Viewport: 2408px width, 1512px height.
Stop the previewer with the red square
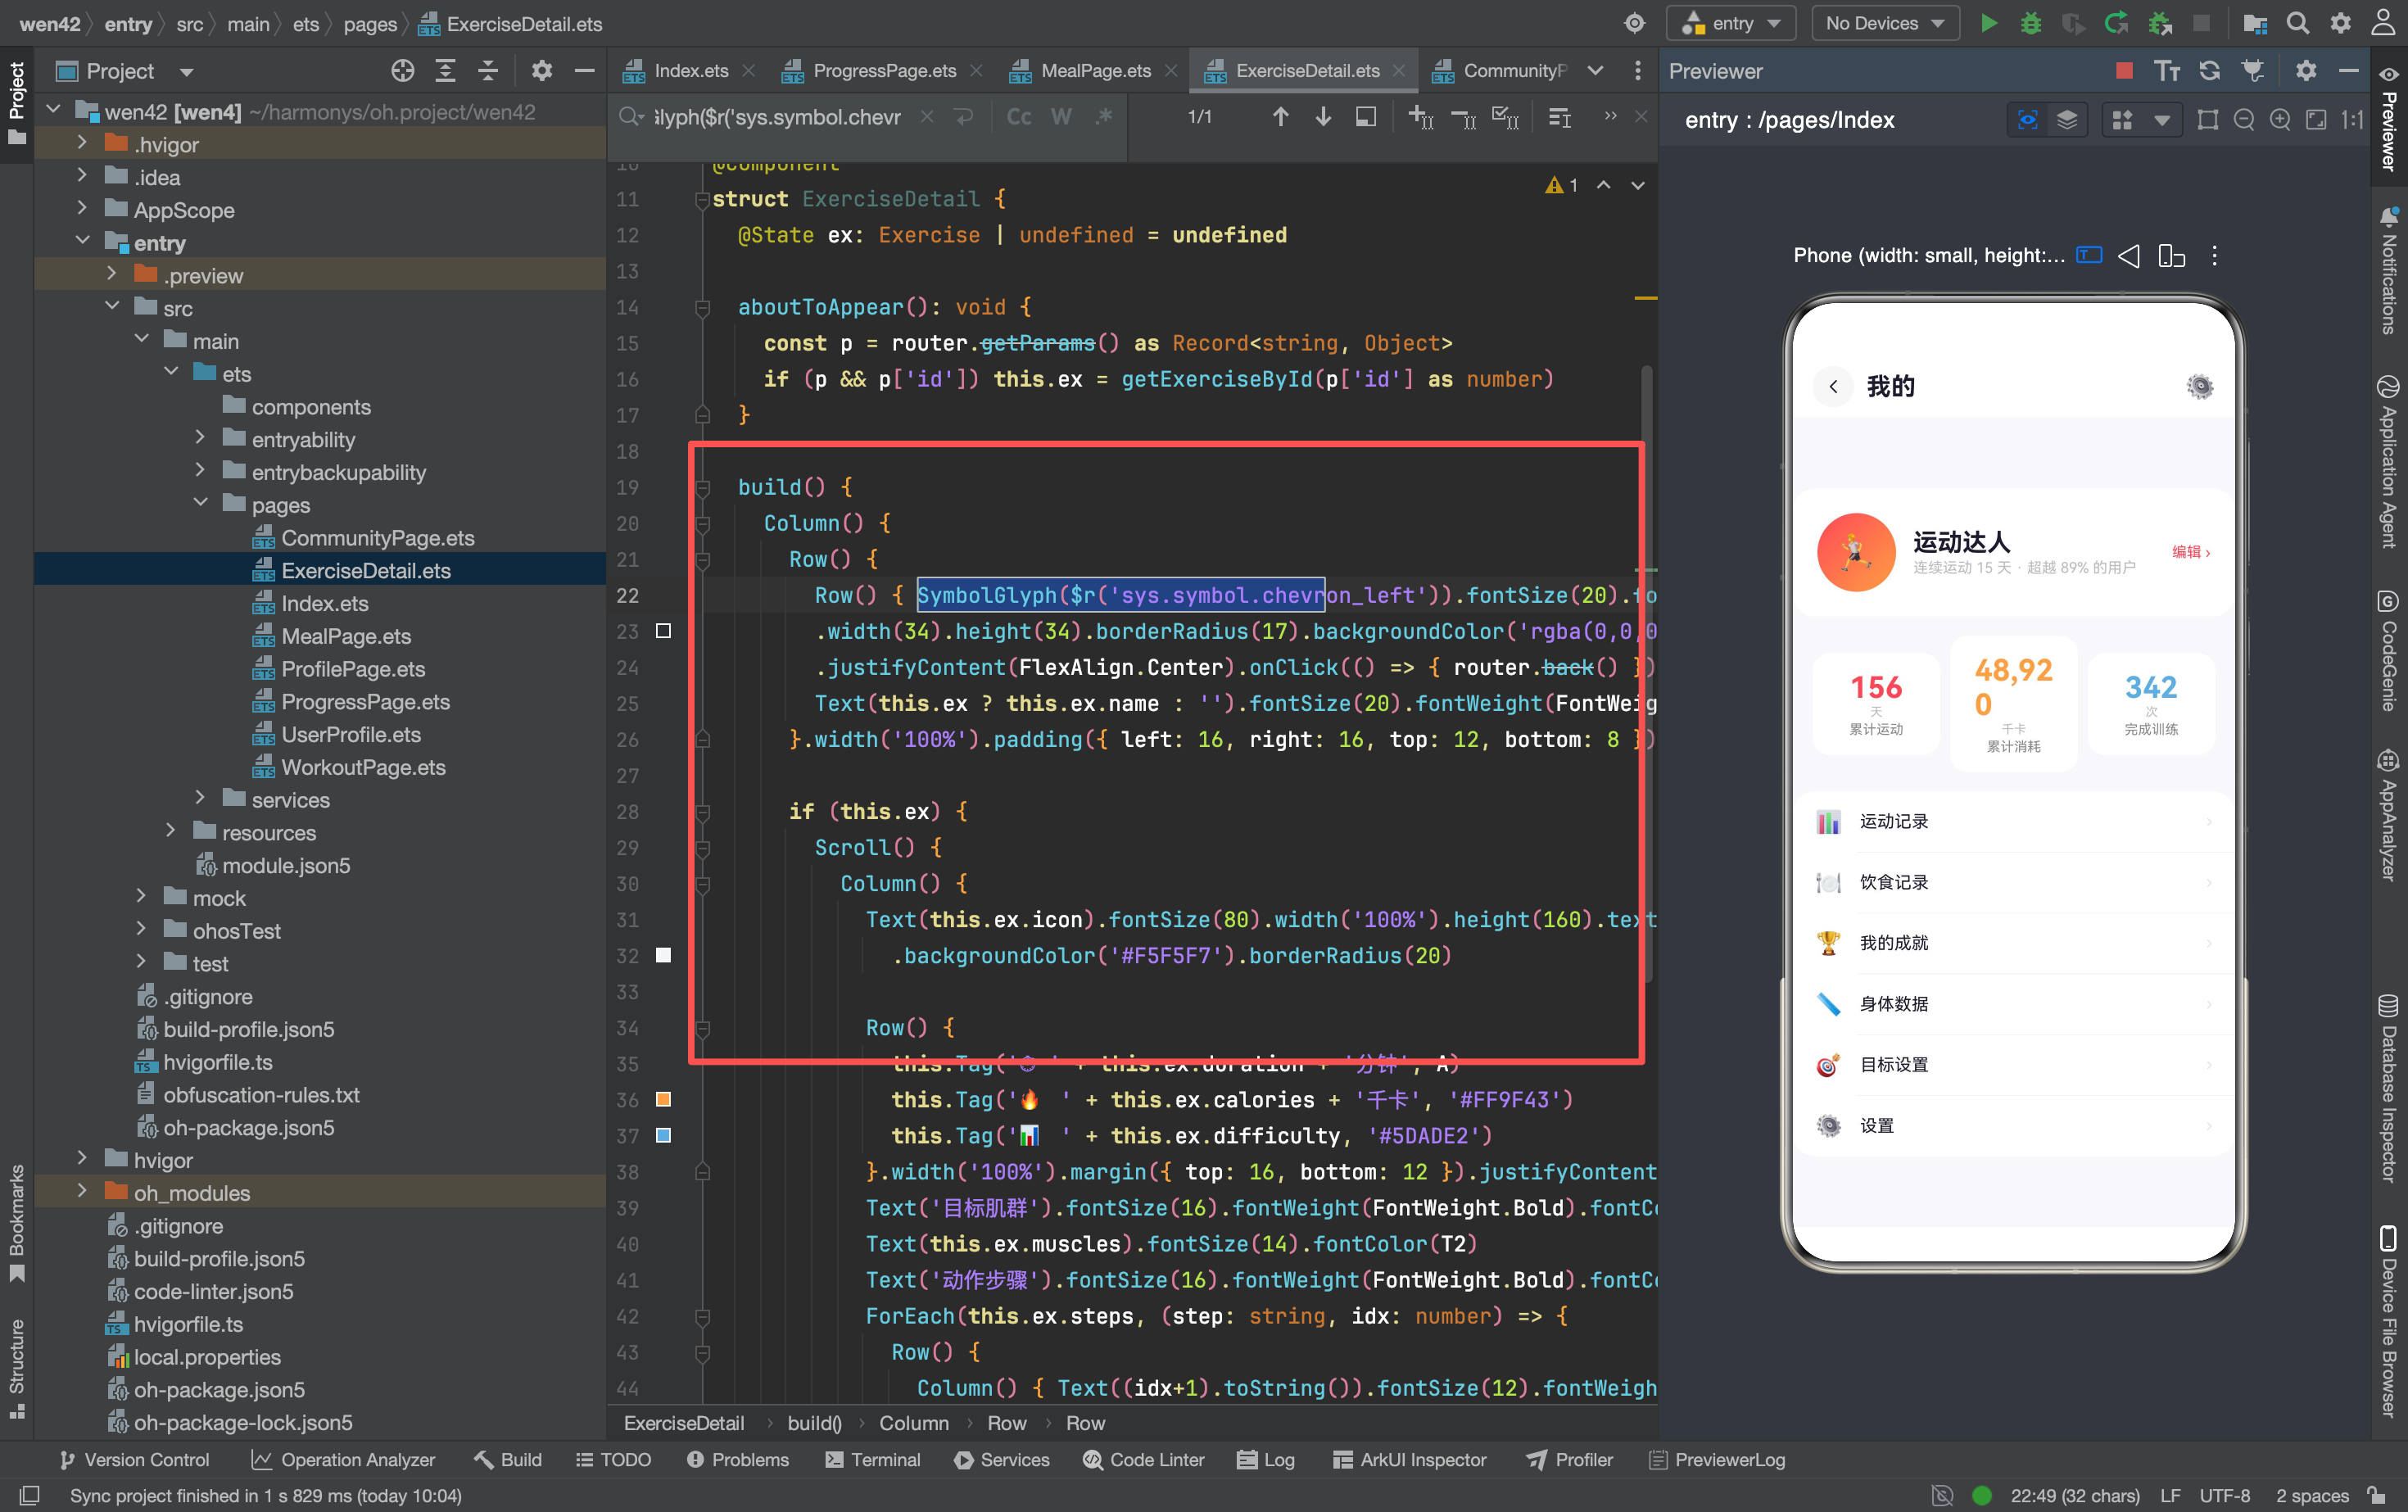2125,70
